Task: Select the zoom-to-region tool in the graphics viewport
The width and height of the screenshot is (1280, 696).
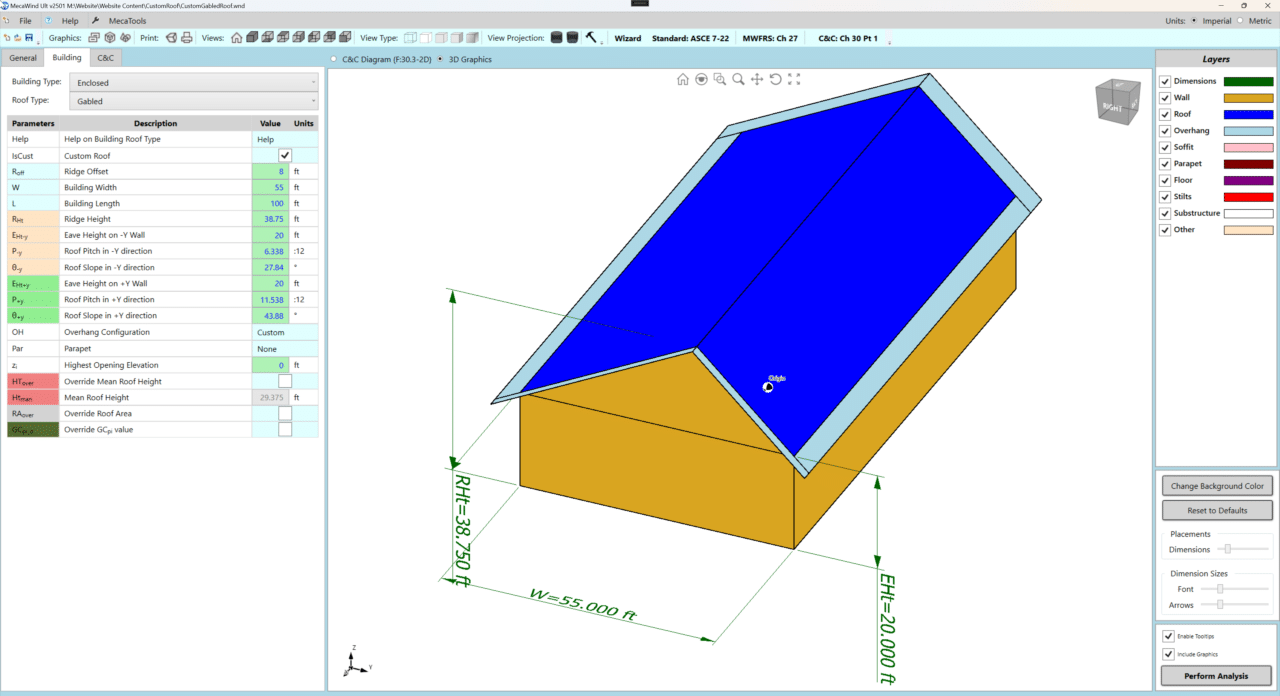Action: tap(719, 79)
